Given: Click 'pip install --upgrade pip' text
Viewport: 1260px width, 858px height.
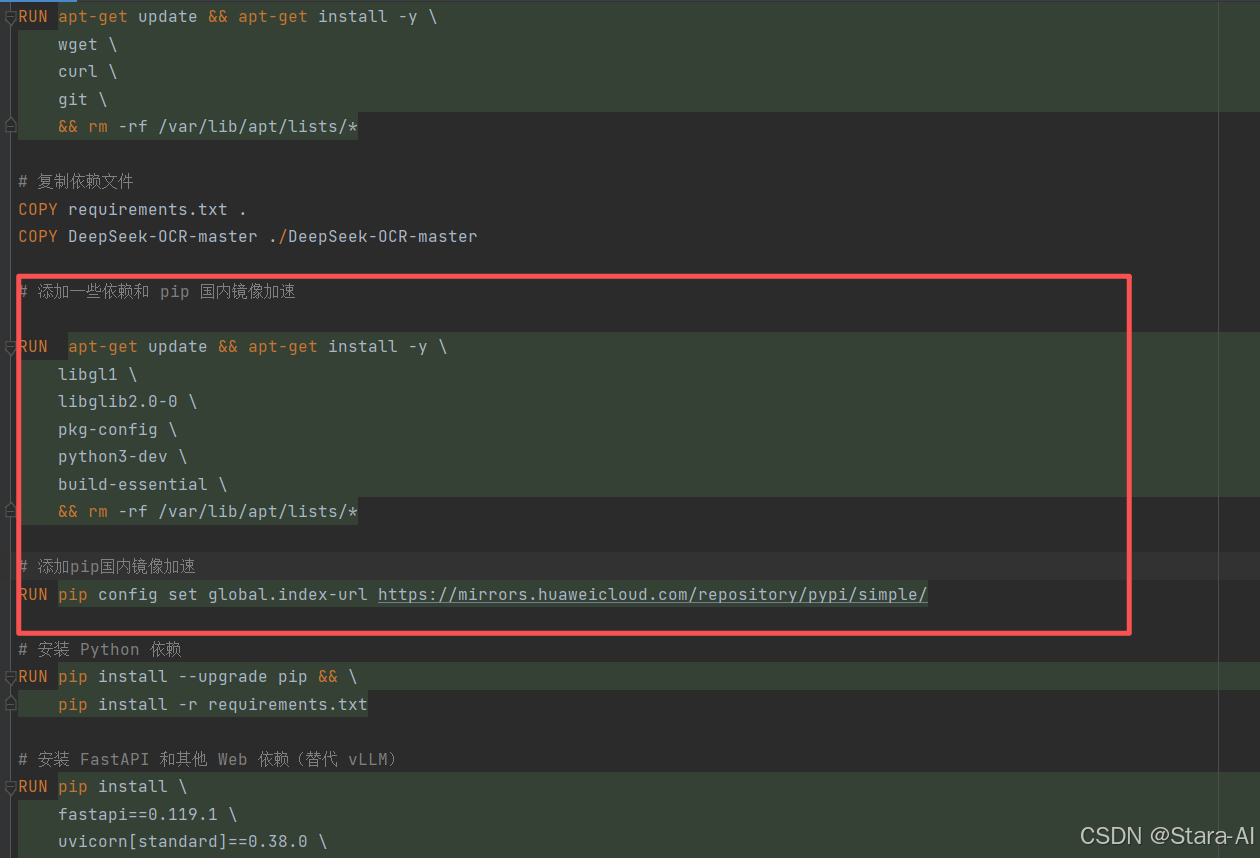Looking at the screenshot, I should pyautogui.click(x=183, y=677).
